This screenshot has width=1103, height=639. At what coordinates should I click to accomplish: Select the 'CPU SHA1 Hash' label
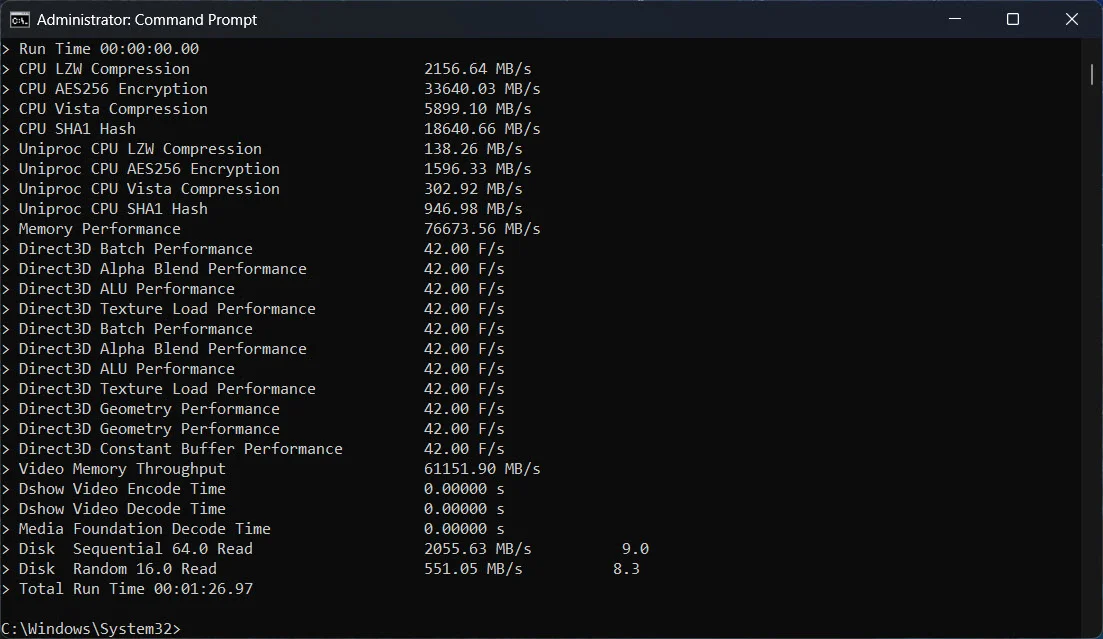pyautogui.click(x=77, y=129)
